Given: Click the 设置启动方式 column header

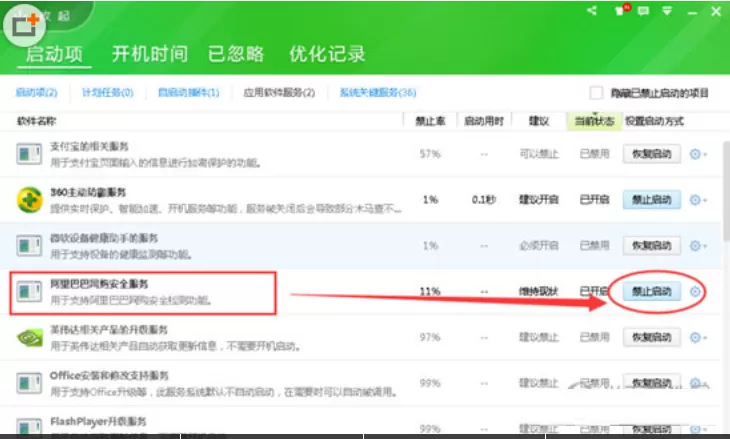Looking at the screenshot, I should (654, 121).
